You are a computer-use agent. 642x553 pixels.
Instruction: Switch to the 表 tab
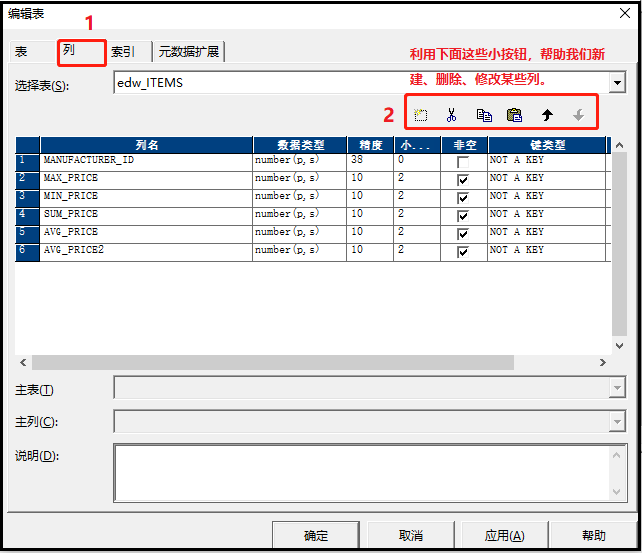32,52
